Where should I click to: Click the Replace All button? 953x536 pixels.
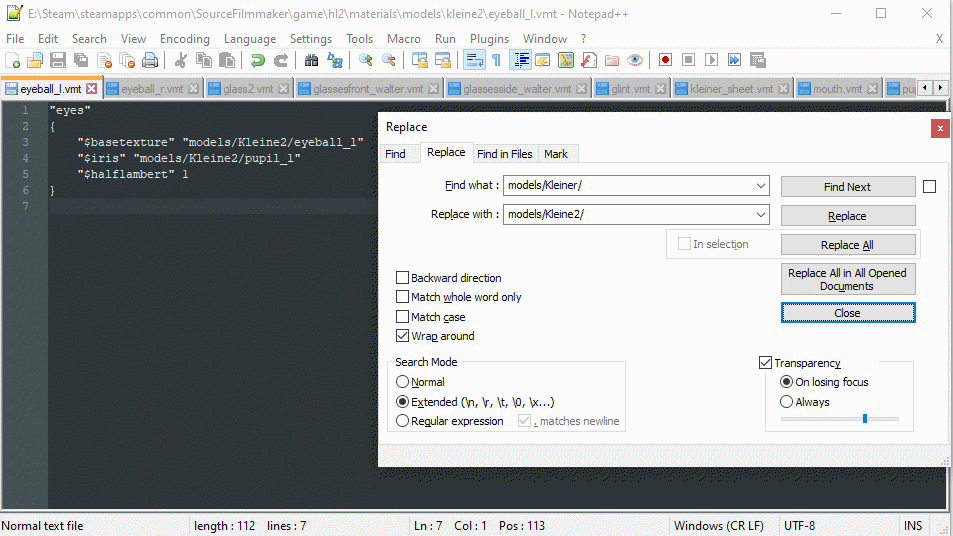pyautogui.click(x=847, y=245)
